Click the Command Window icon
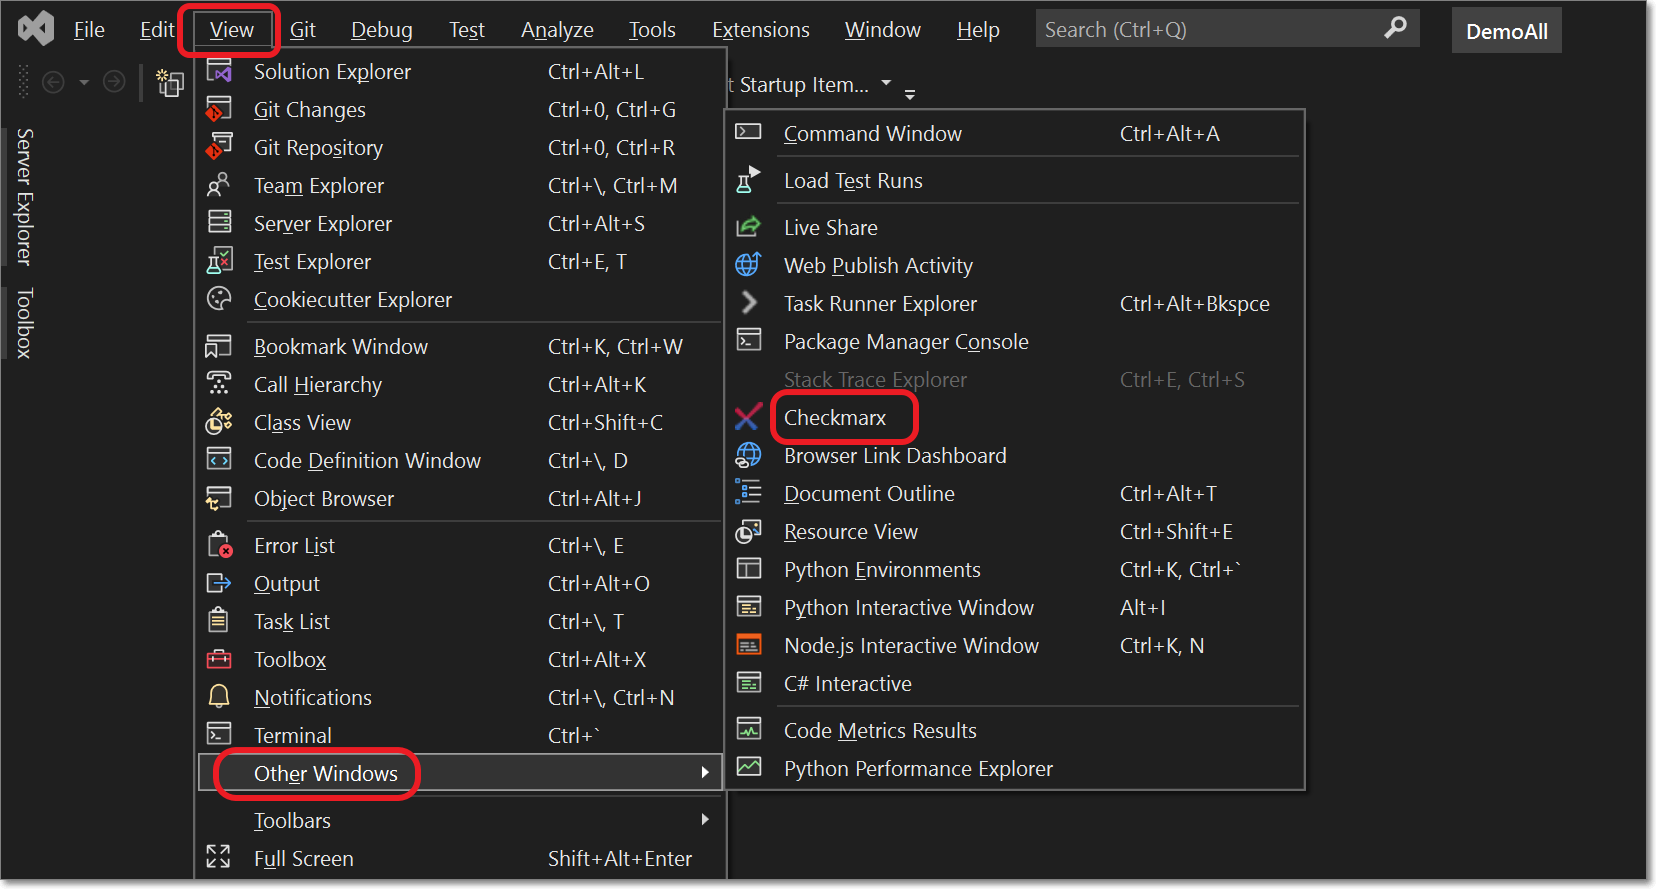This screenshot has height=889, width=1656. [749, 132]
